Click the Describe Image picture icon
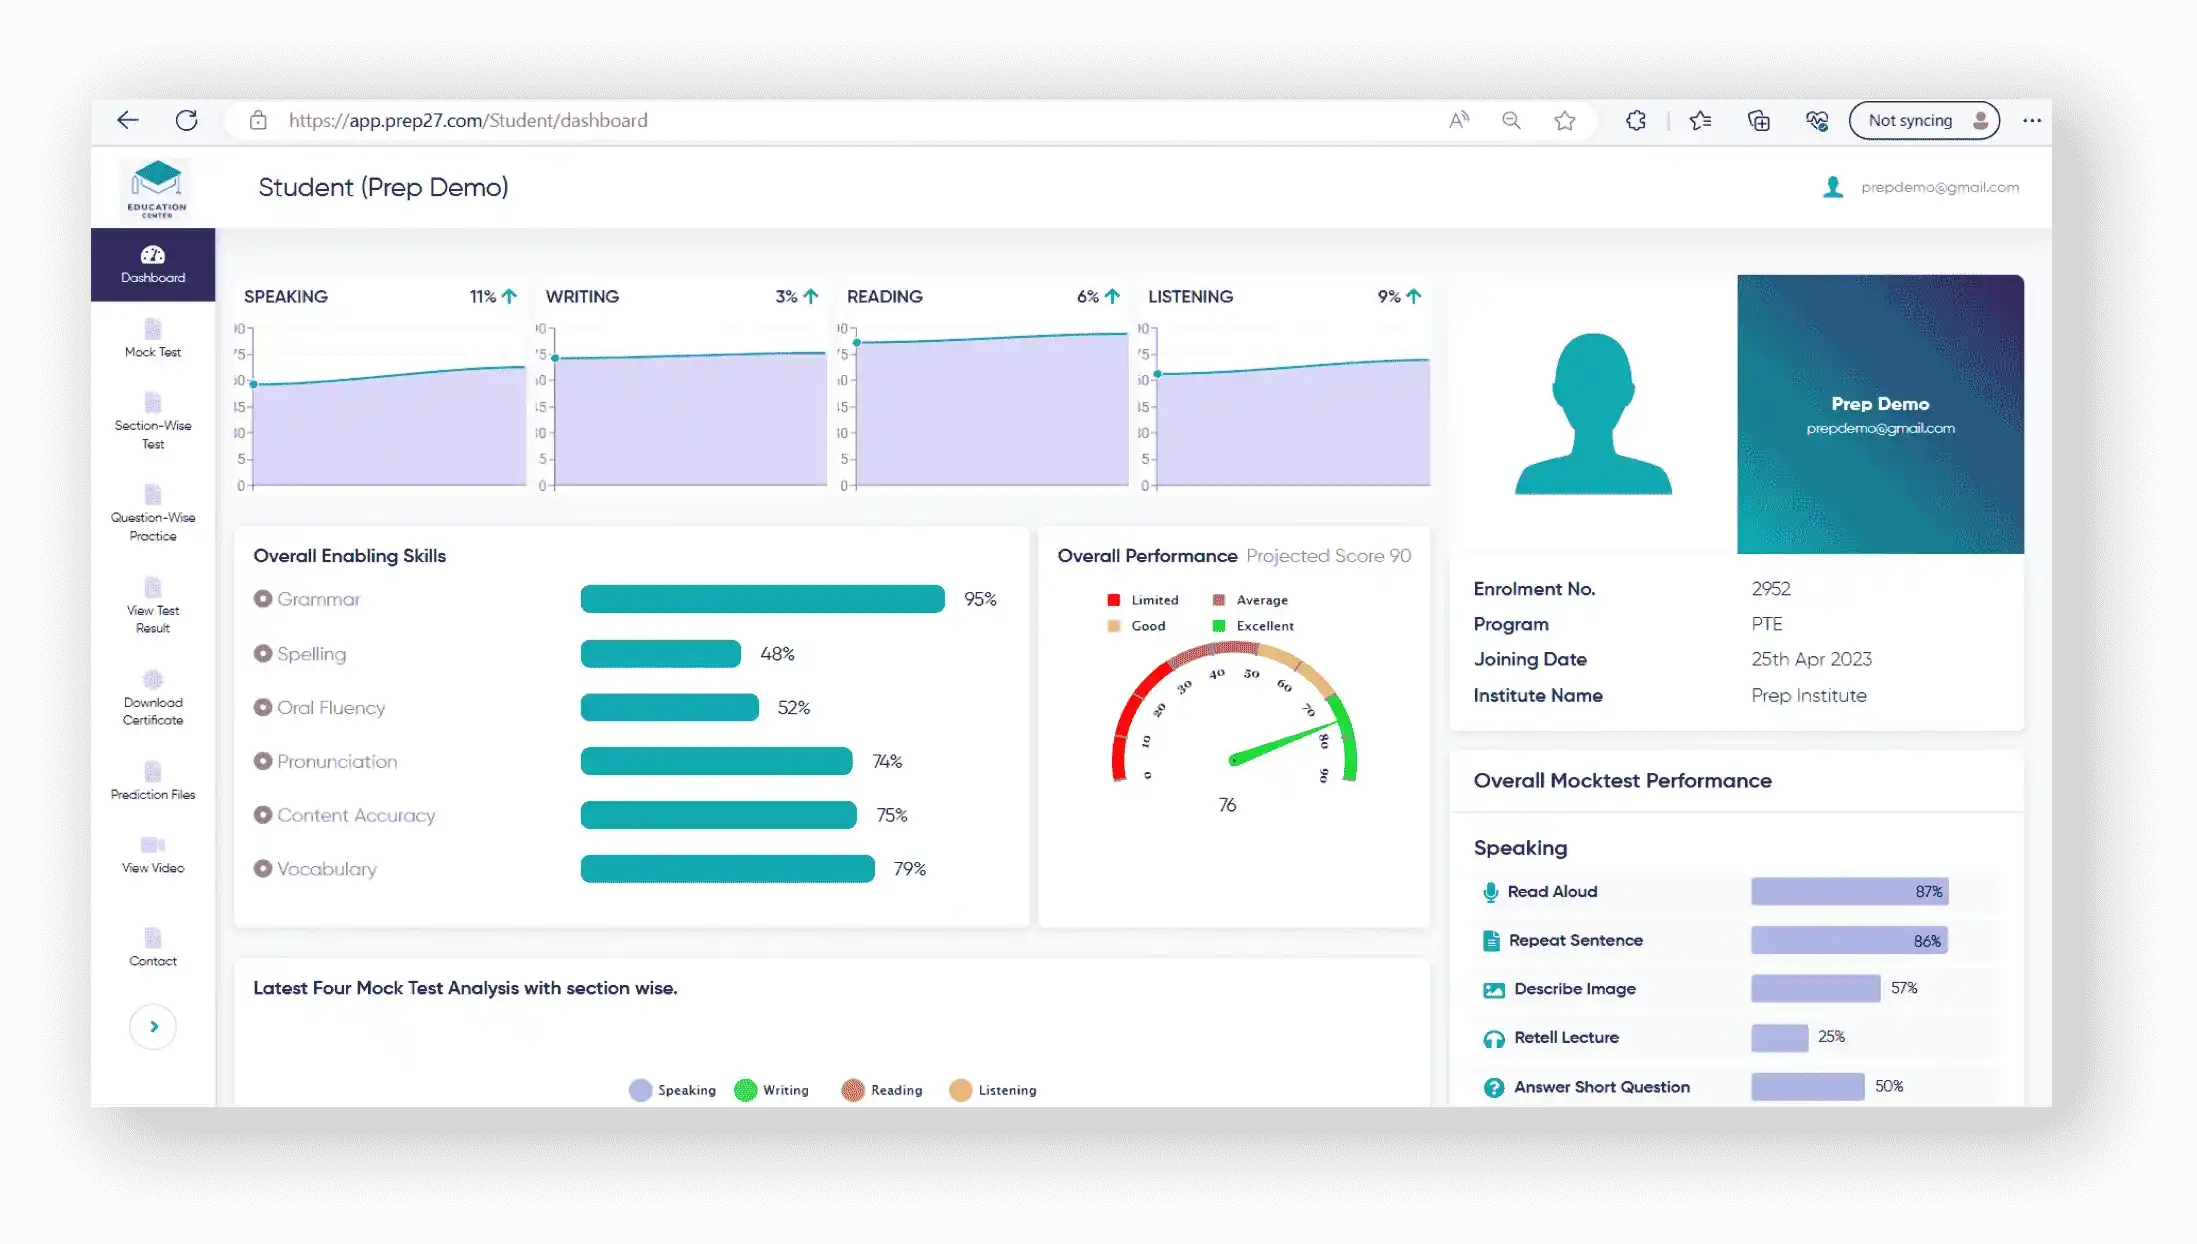 point(1493,990)
